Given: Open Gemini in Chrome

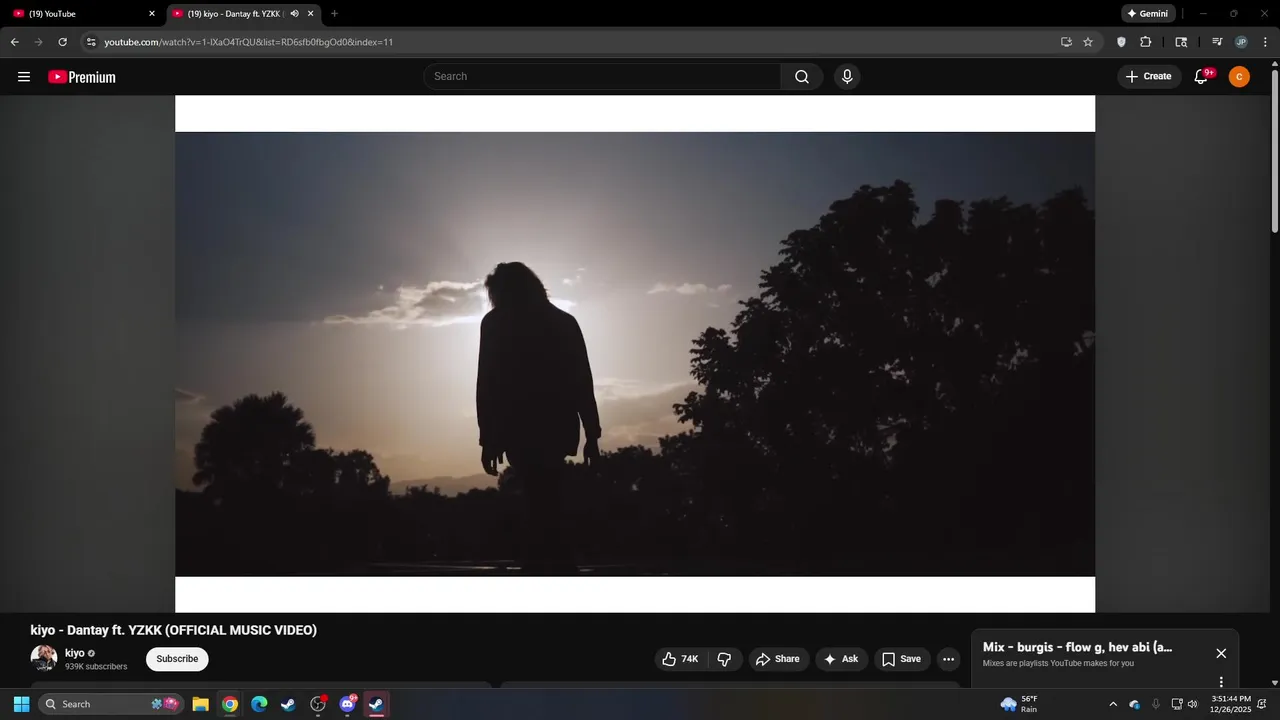Looking at the screenshot, I should [x=1148, y=14].
